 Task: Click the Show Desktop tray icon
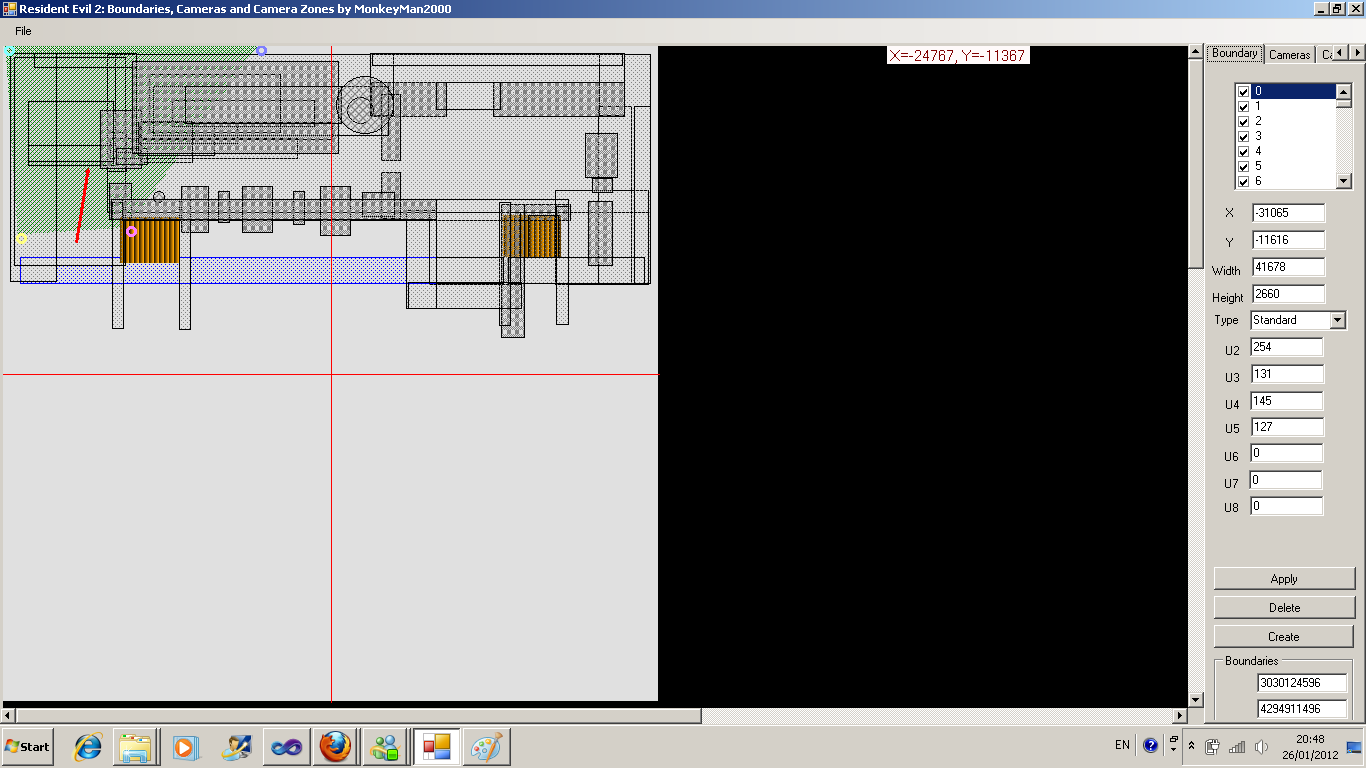[1354, 746]
